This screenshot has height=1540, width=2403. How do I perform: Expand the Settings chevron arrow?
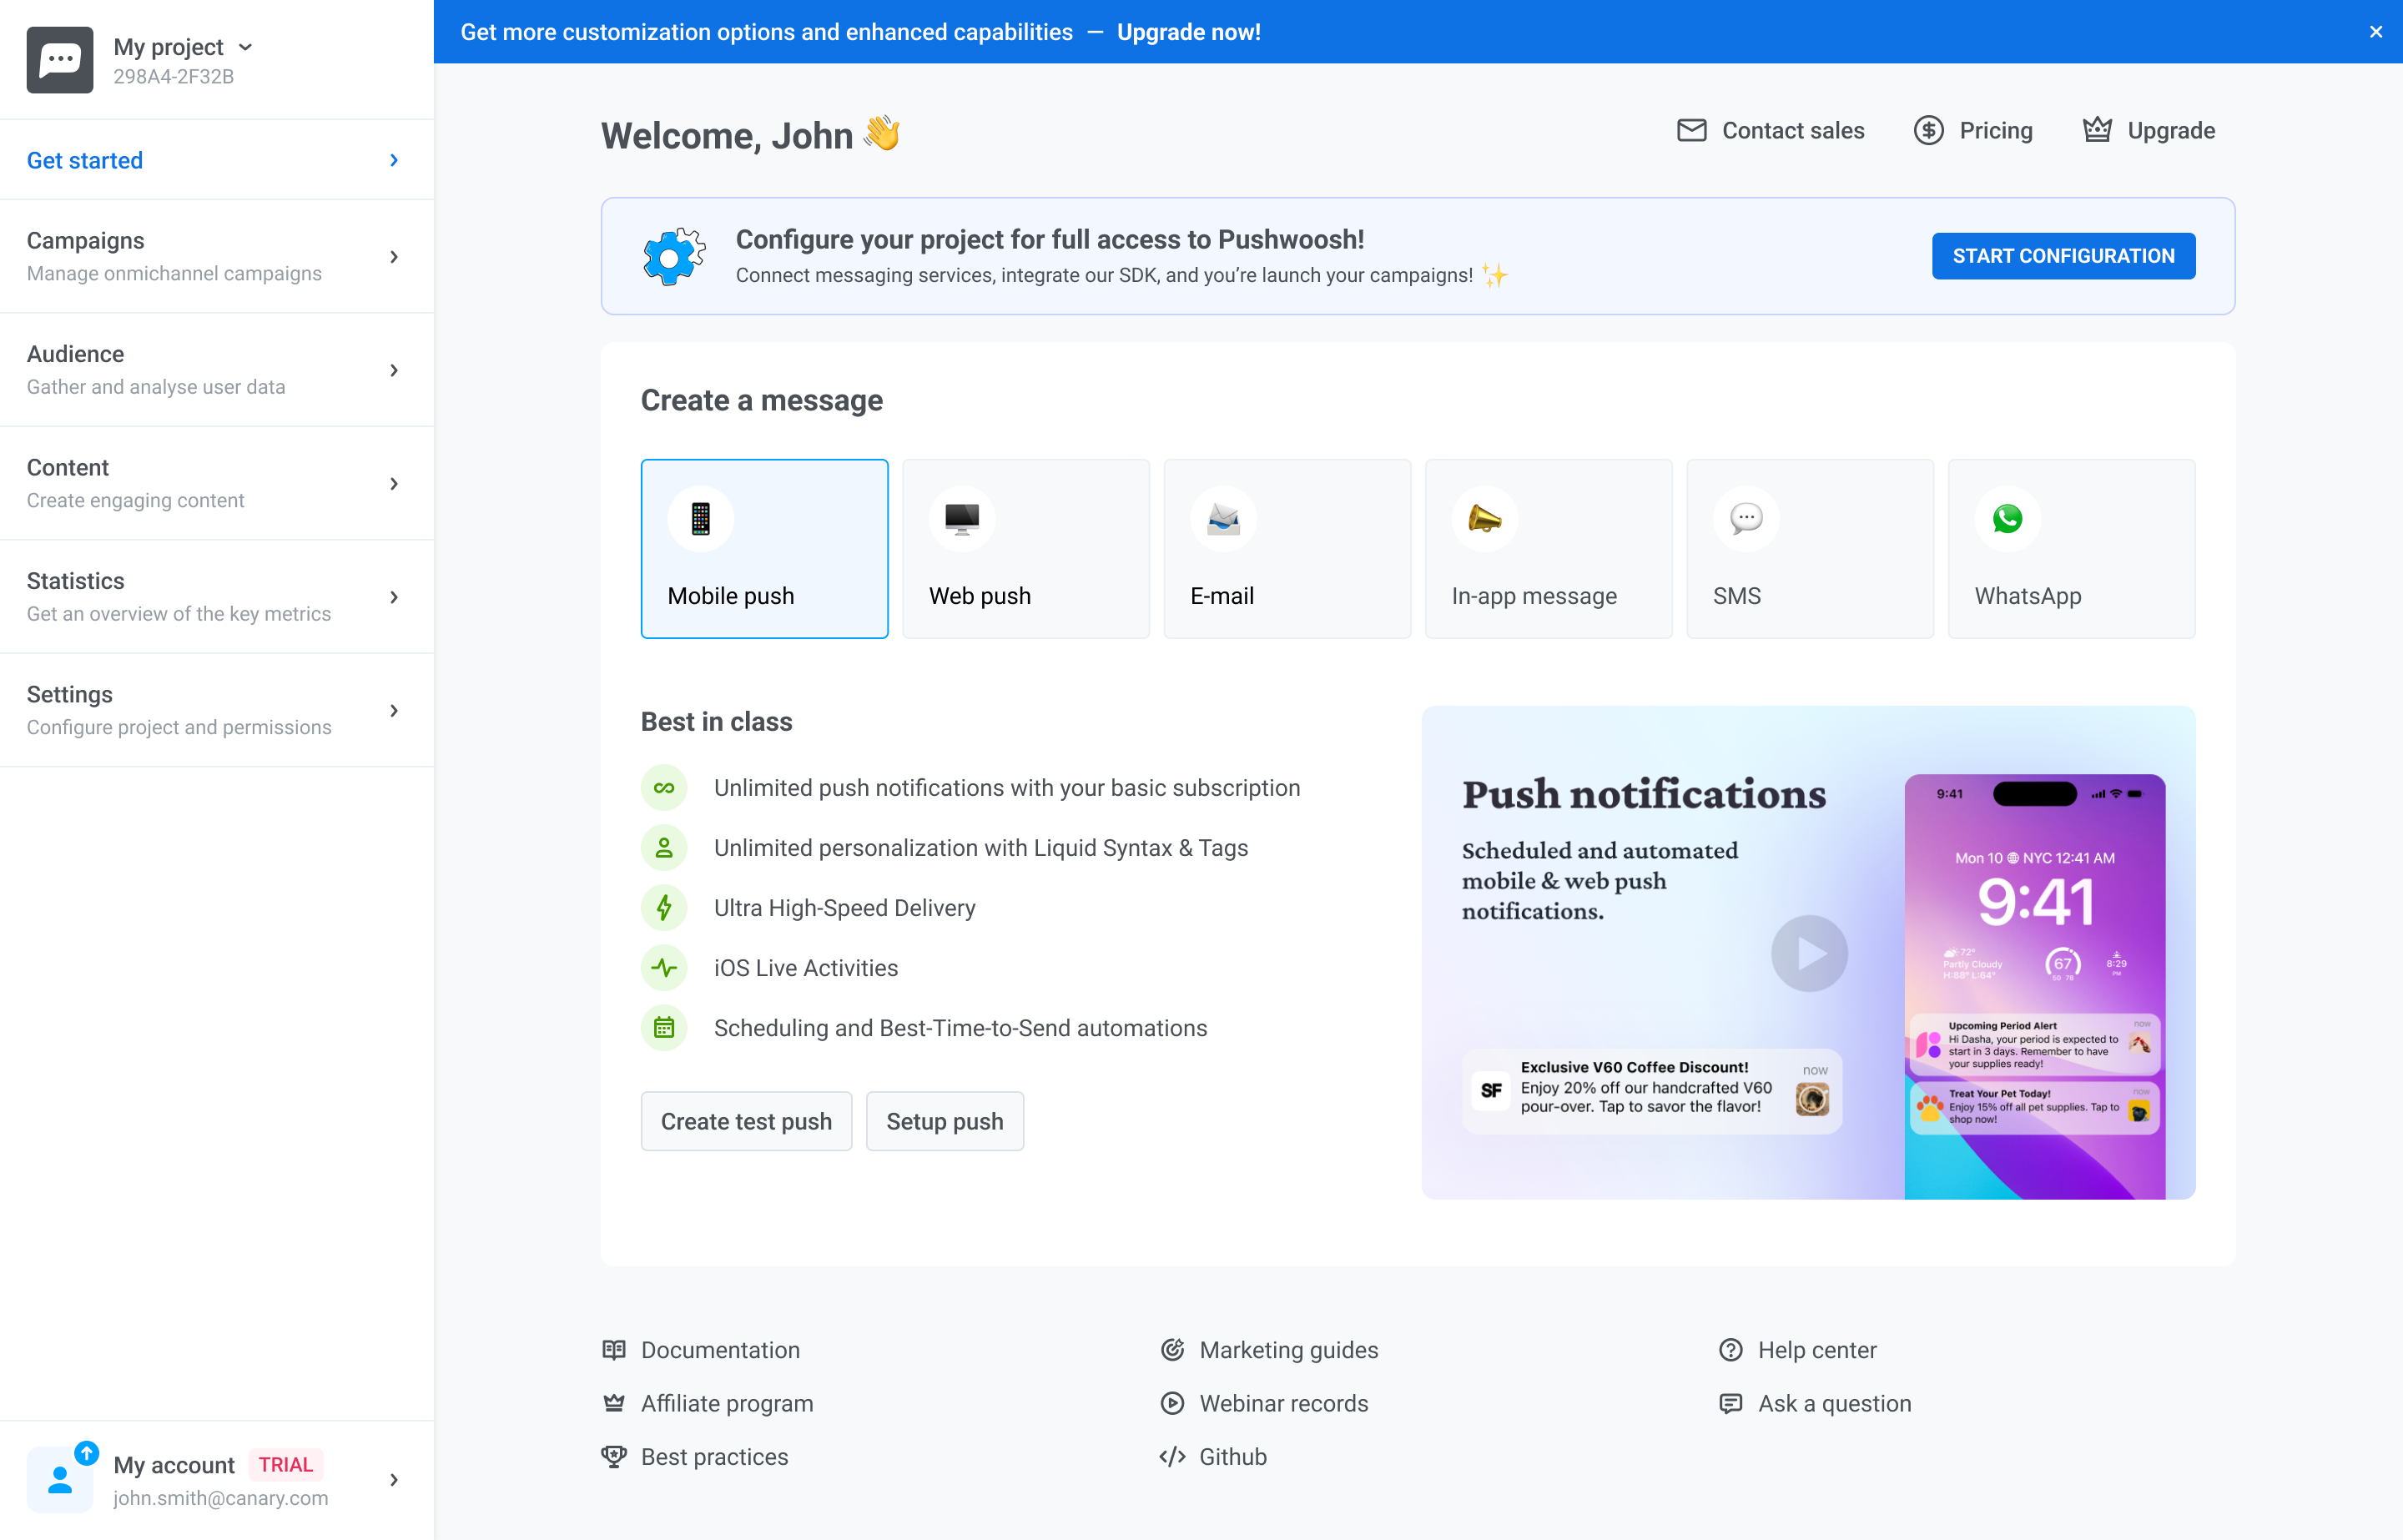394,711
